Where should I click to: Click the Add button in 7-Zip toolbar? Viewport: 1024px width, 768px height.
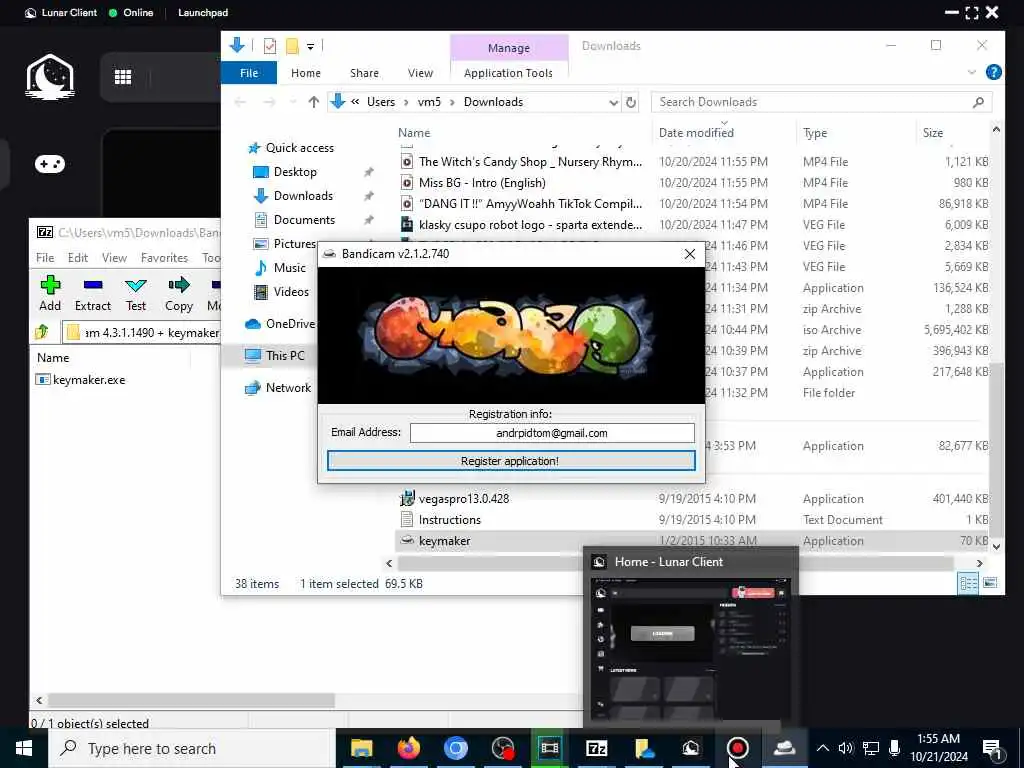click(x=50, y=293)
